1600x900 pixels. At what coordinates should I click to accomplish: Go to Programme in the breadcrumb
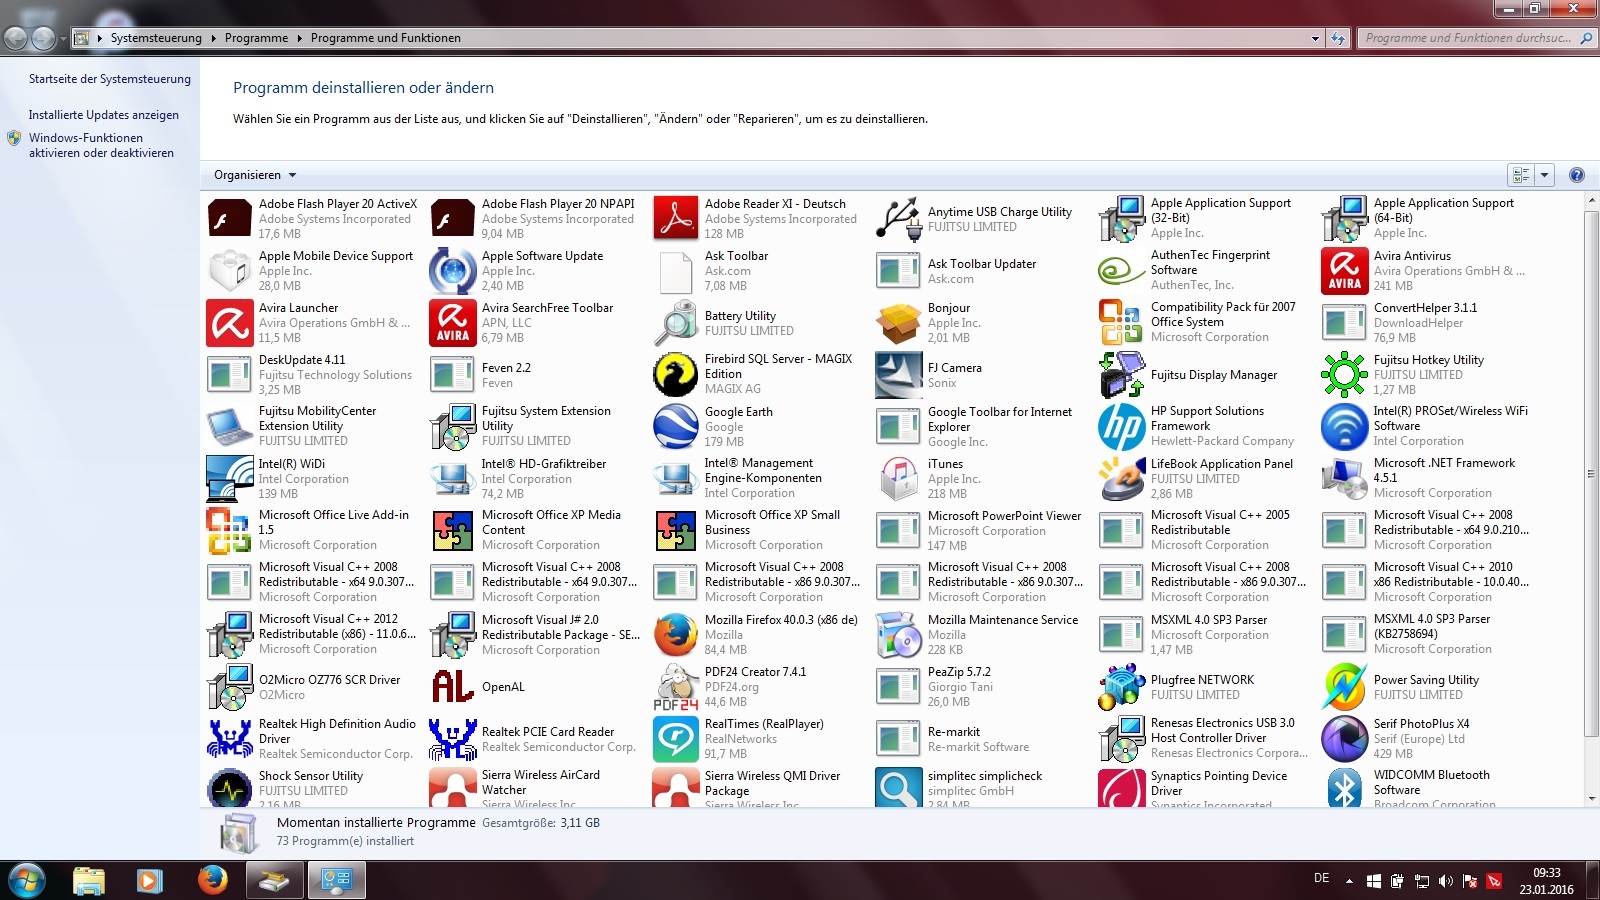pos(256,38)
